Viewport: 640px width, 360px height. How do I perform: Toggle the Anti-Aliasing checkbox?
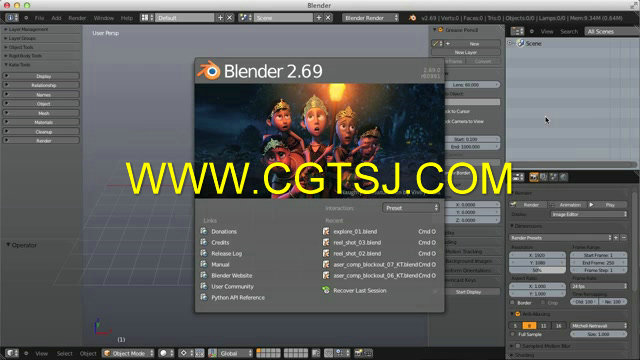coord(518,314)
